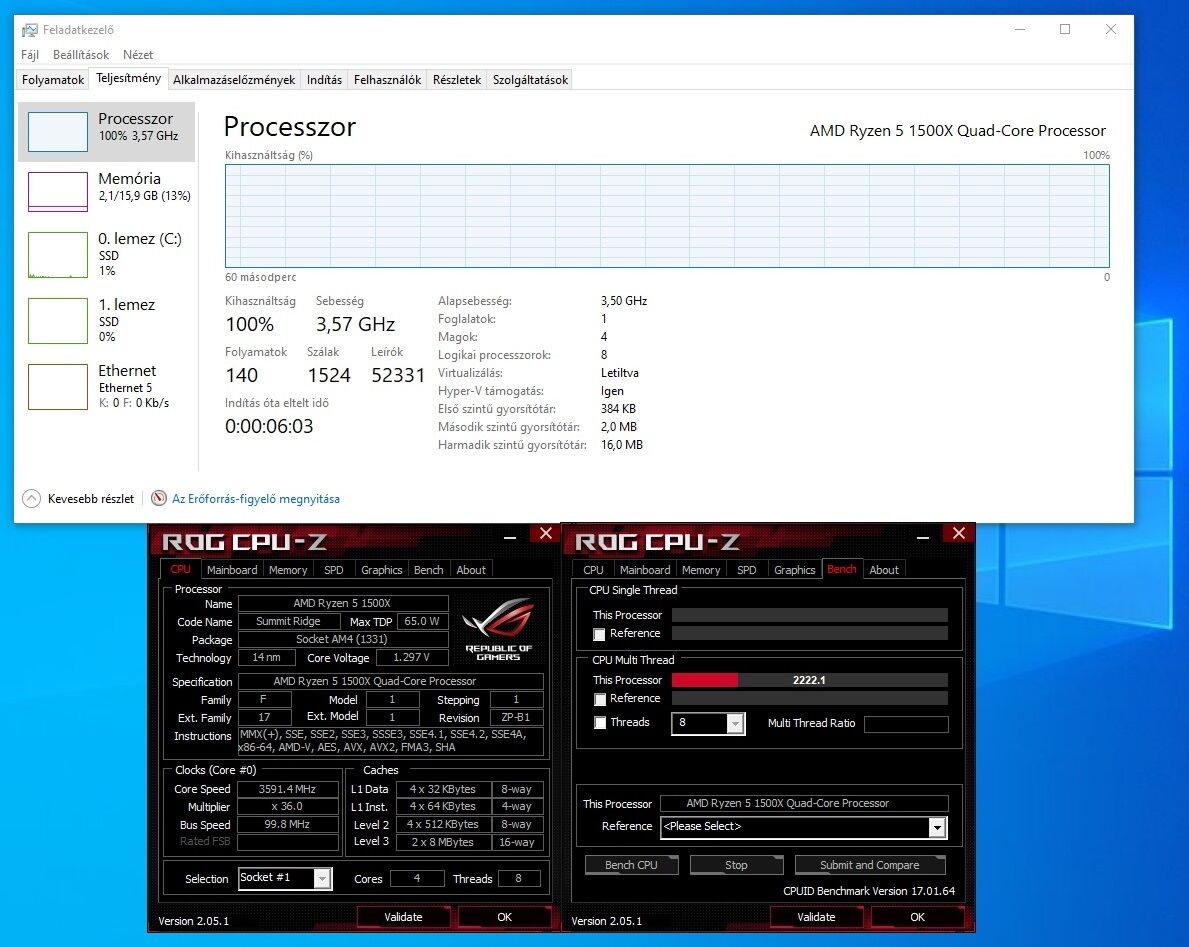Click Validate in right CPU-Z window
Screen dimensions: 1189x947
coord(816,917)
